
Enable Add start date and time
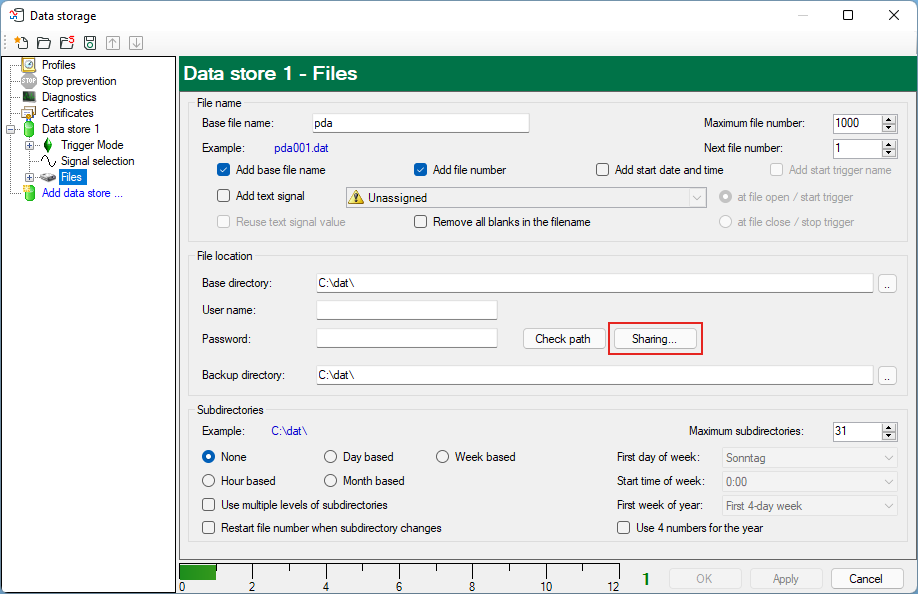603,170
